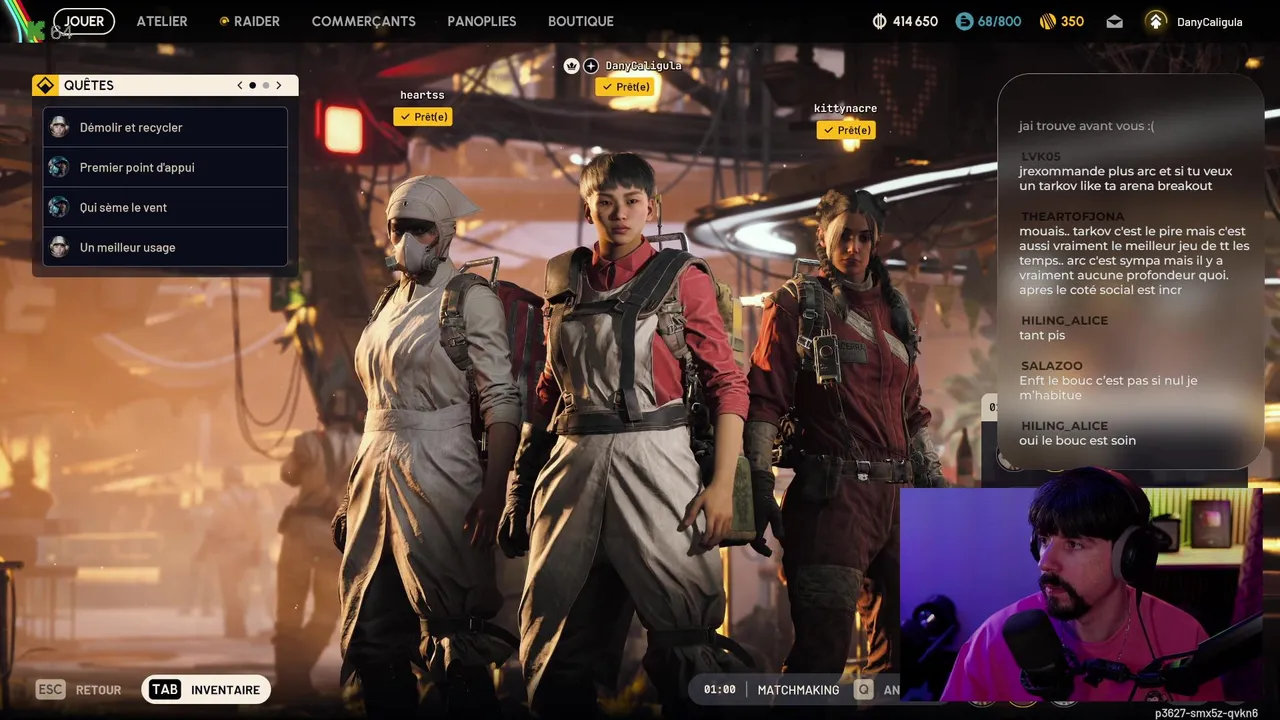The height and width of the screenshot is (720, 1280).
Task: Select the first quest page dot
Action: 252,85
